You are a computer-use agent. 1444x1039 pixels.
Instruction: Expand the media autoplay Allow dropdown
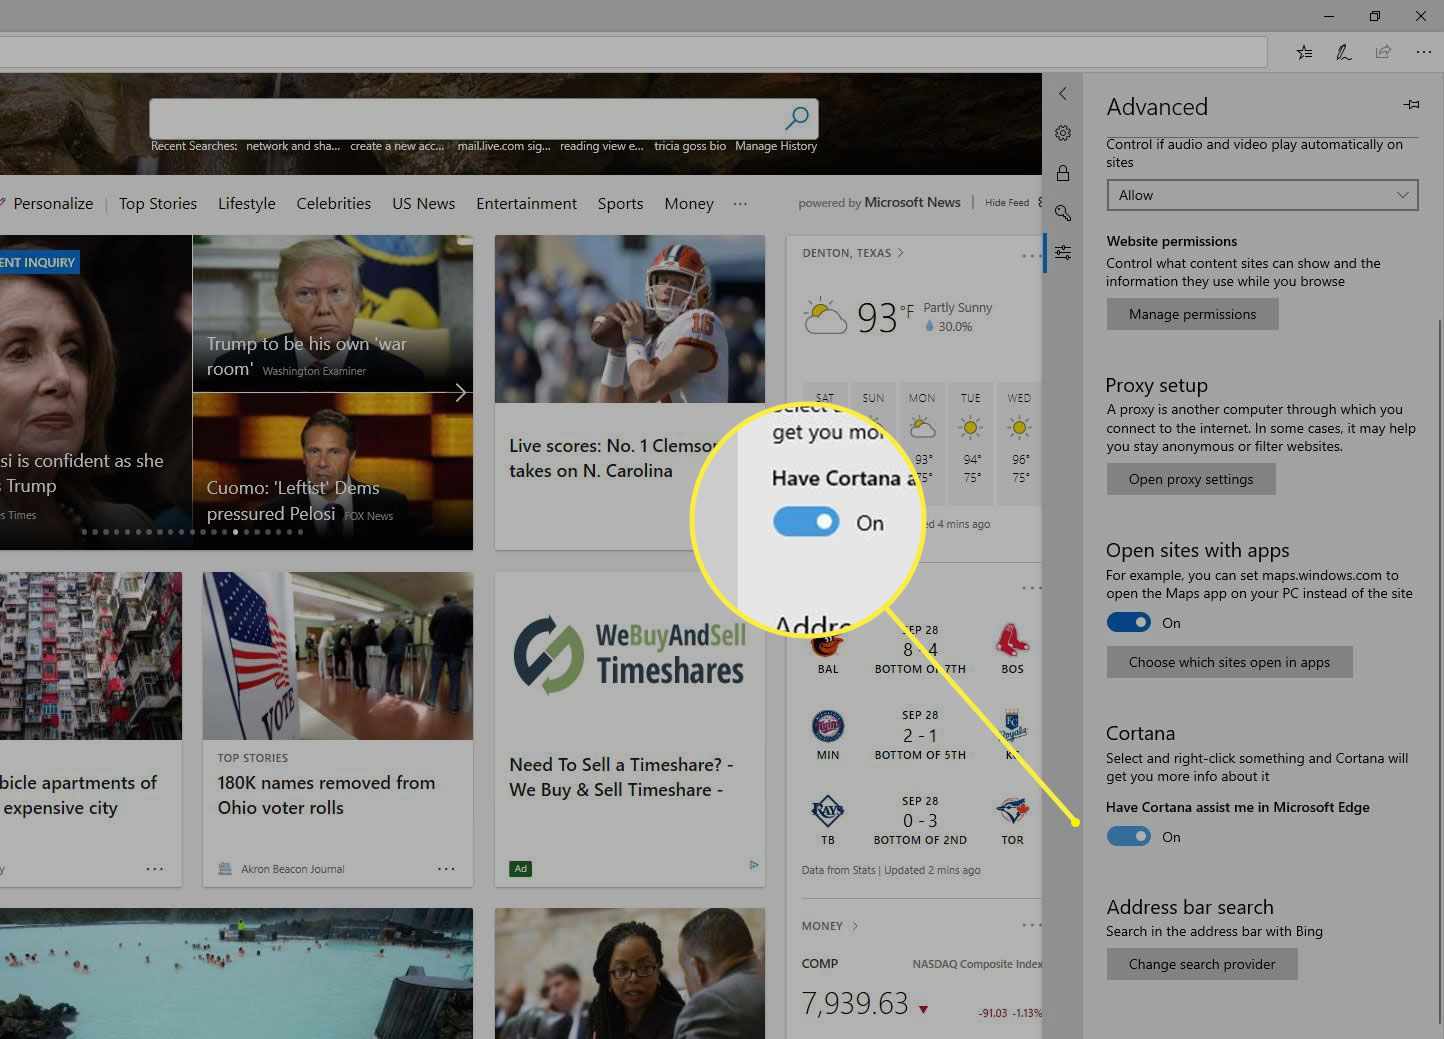pos(1262,195)
